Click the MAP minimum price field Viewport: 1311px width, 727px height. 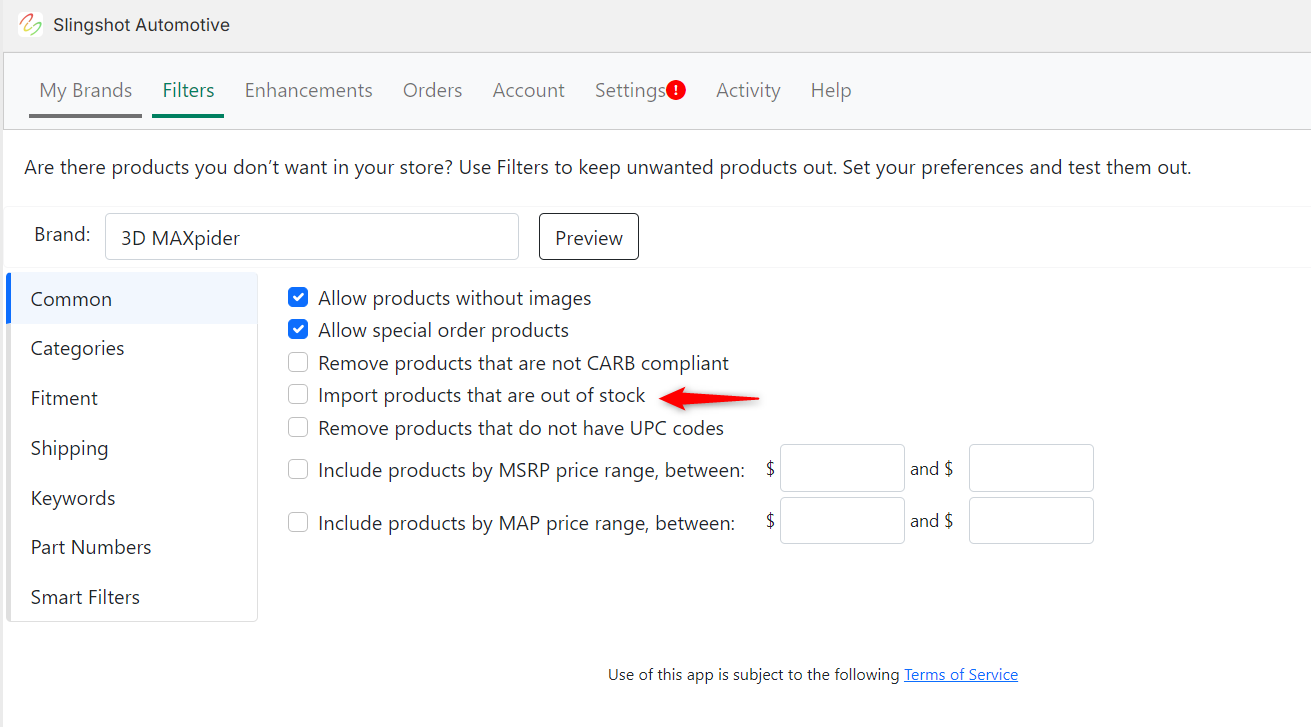point(842,520)
